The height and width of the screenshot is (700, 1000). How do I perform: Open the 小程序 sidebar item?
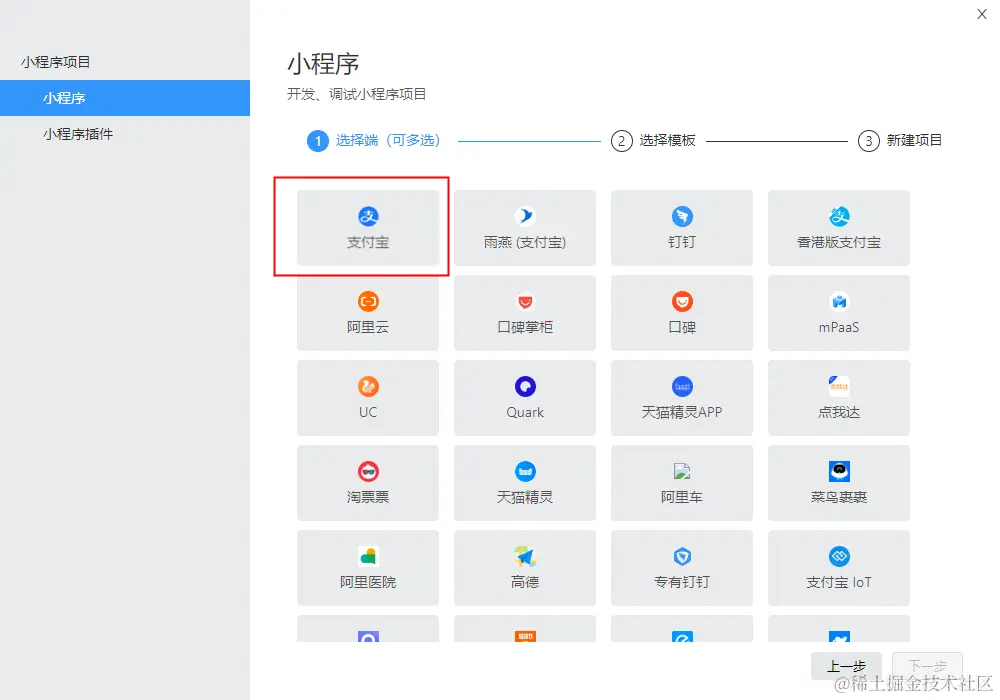[x=125, y=98]
